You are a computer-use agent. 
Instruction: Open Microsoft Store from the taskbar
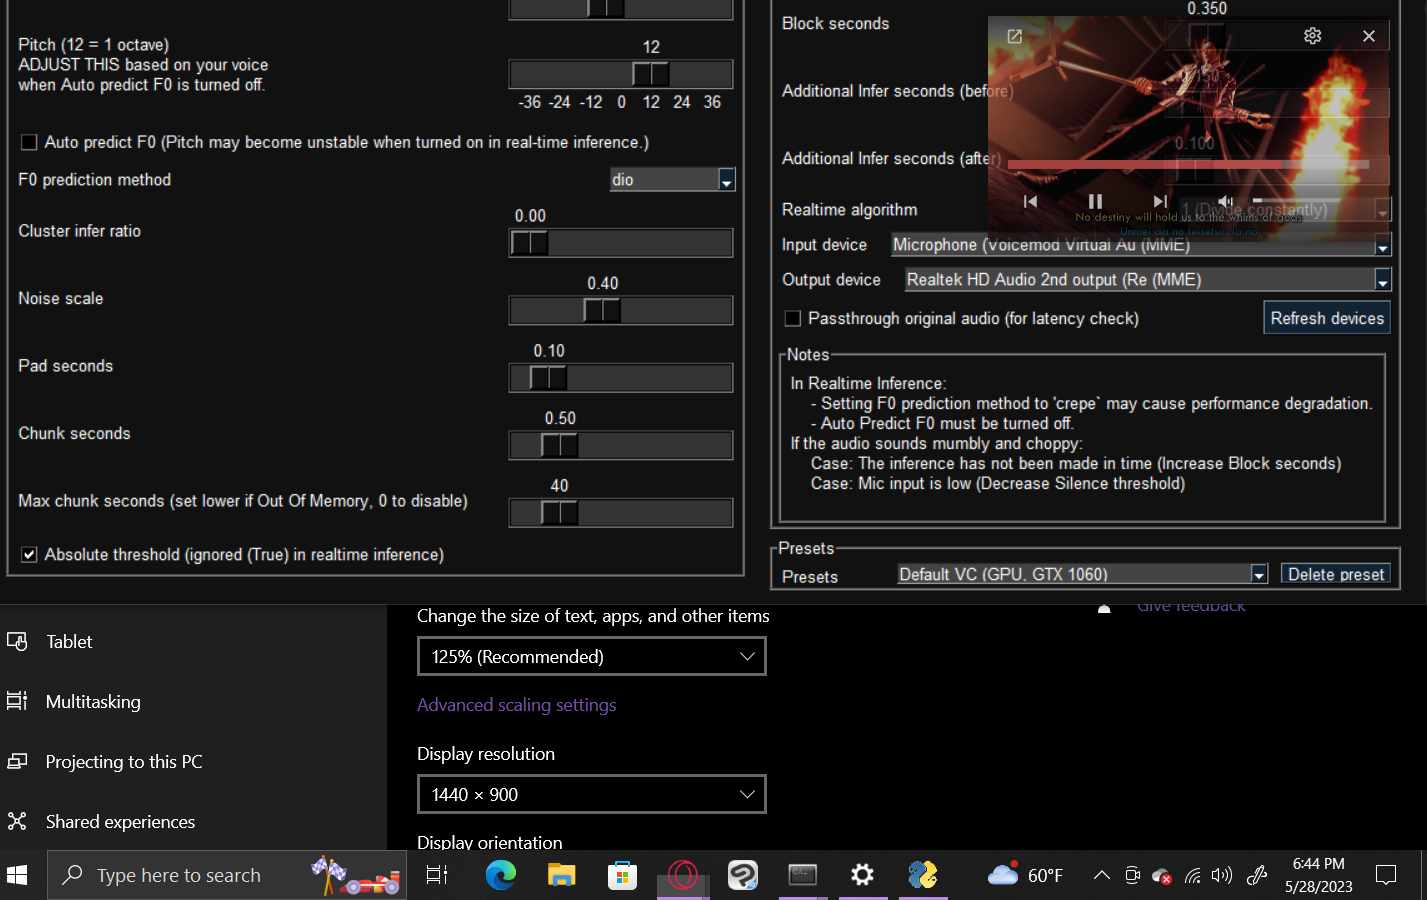coord(622,875)
